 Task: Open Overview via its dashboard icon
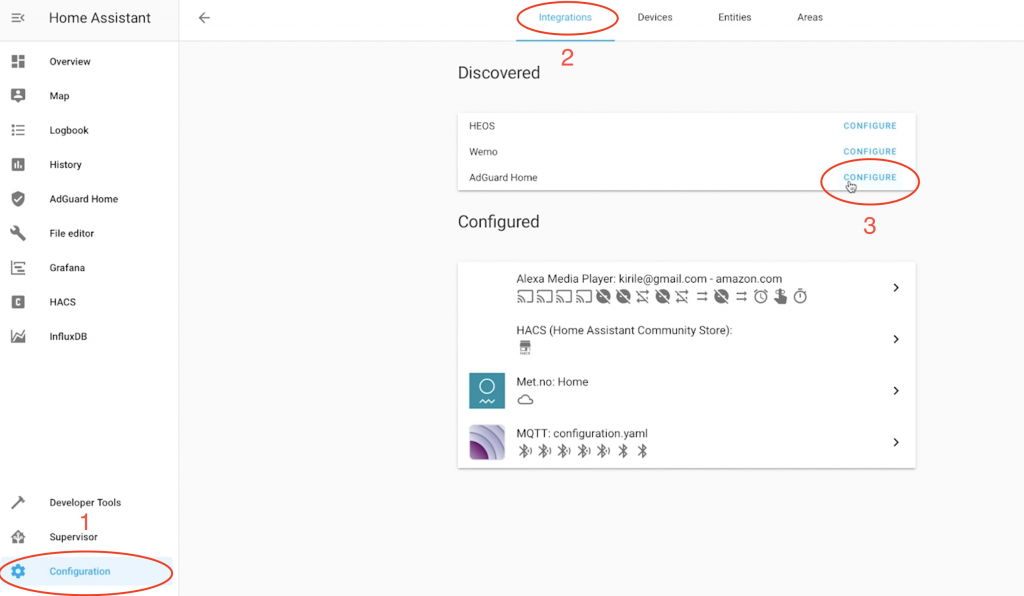point(18,61)
